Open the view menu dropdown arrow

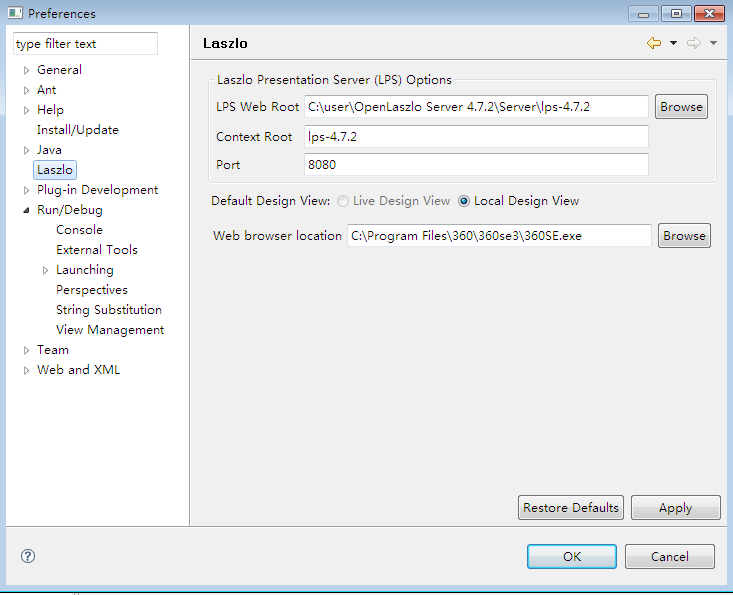[713, 43]
